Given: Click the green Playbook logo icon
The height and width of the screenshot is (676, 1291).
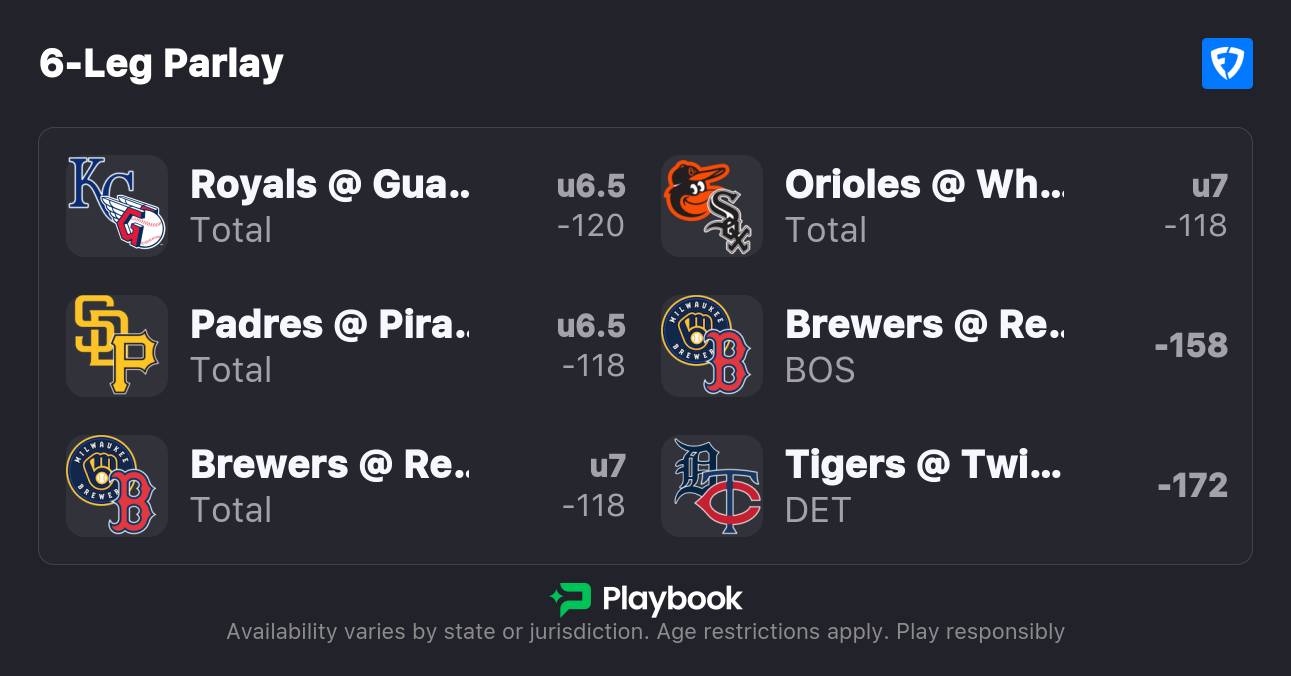Looking at the screenshot, I should [571, 599].
